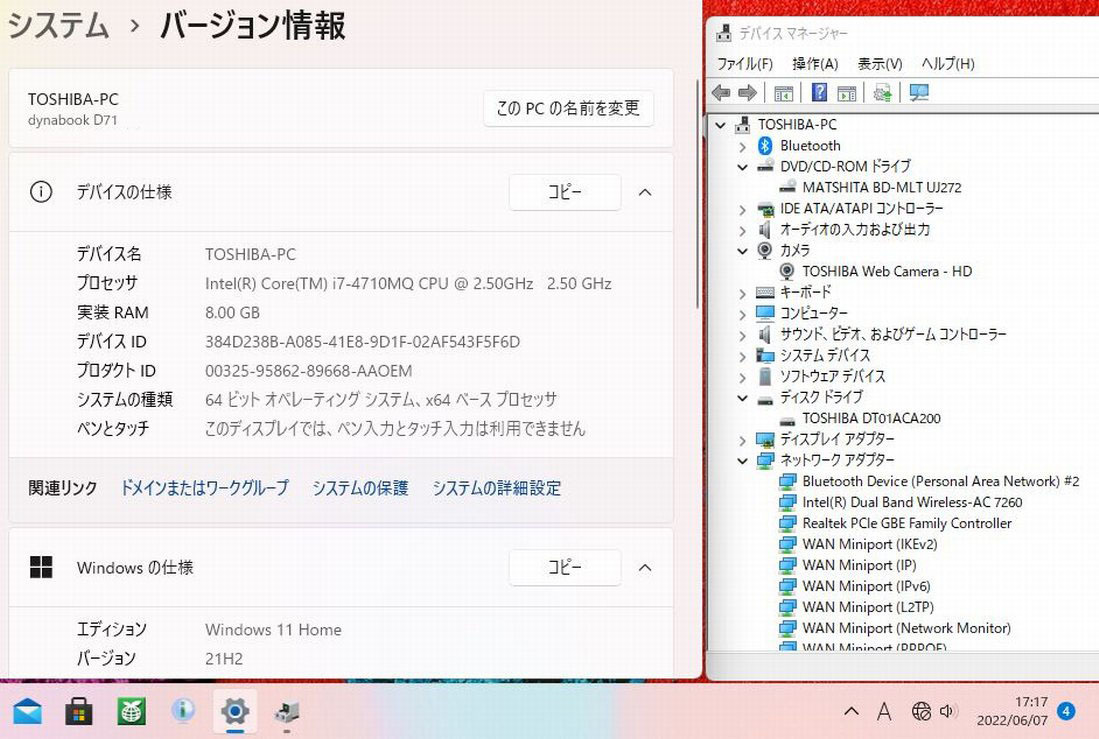Open the ファイル(F) menu
Image resolution: width=1099 pixels, height=739 pixels.
coord(744,64)
